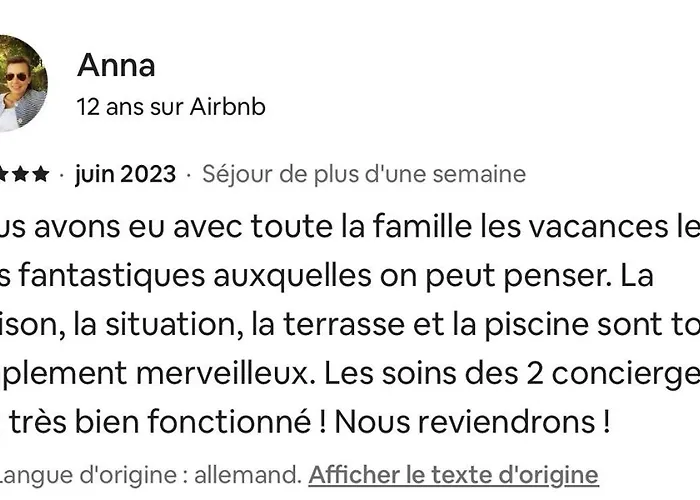Click the word "fantastiques" in the review
The height and width of the screenshot is (500, 700).
coord(100,275)
